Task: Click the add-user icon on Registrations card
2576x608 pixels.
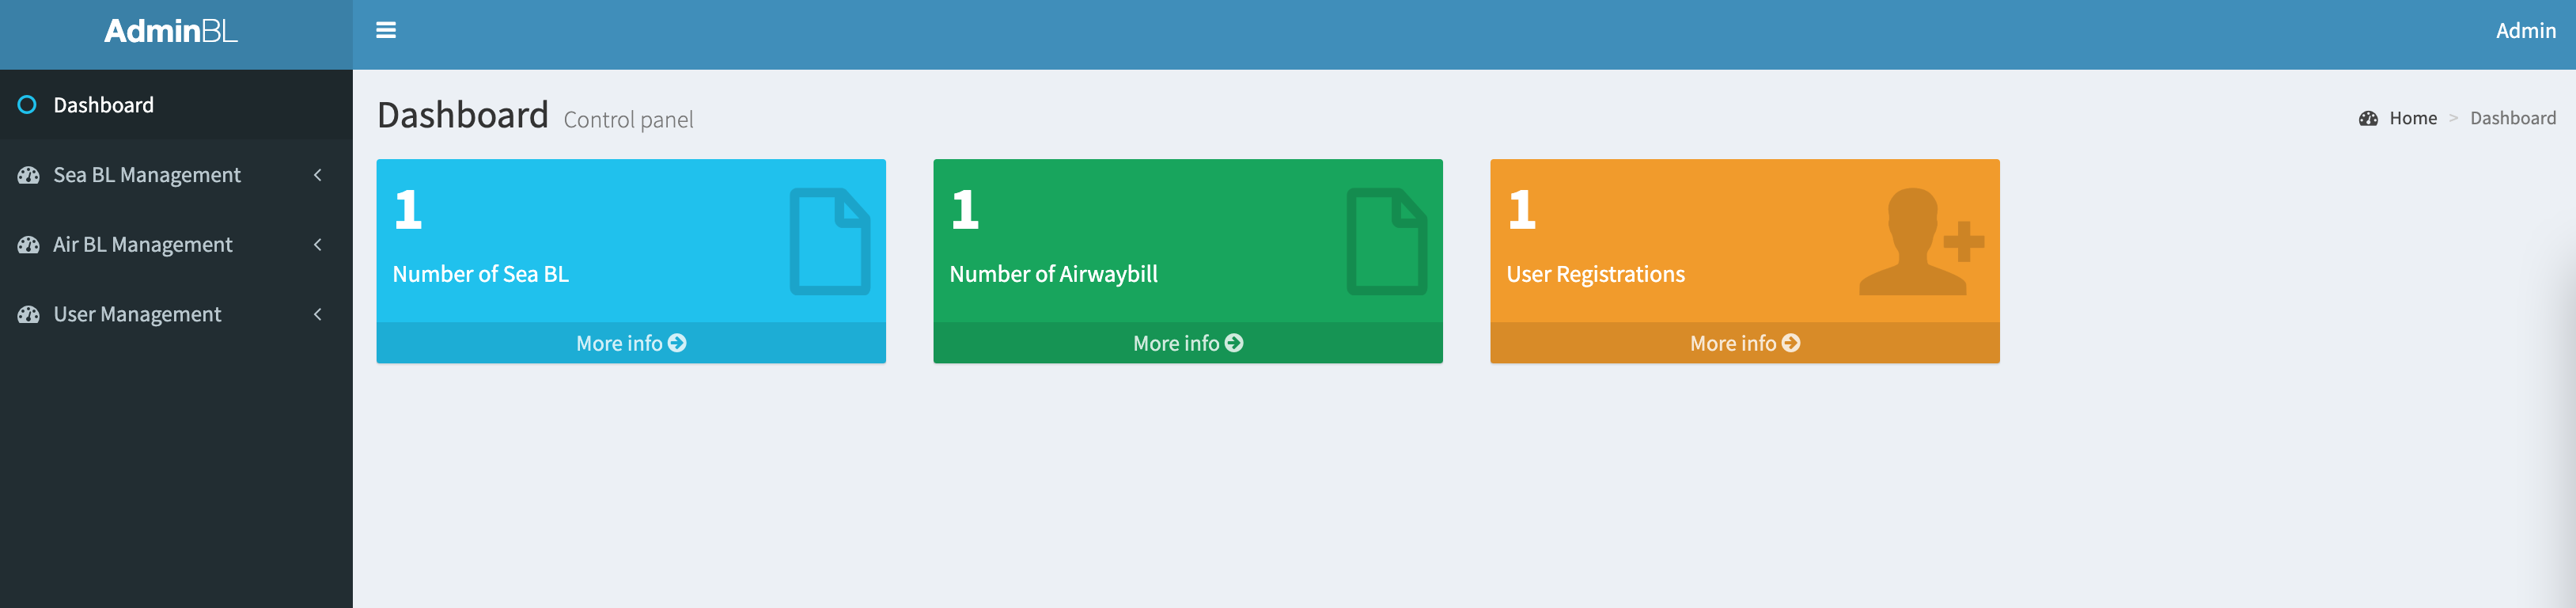Action: point(1921,241)
